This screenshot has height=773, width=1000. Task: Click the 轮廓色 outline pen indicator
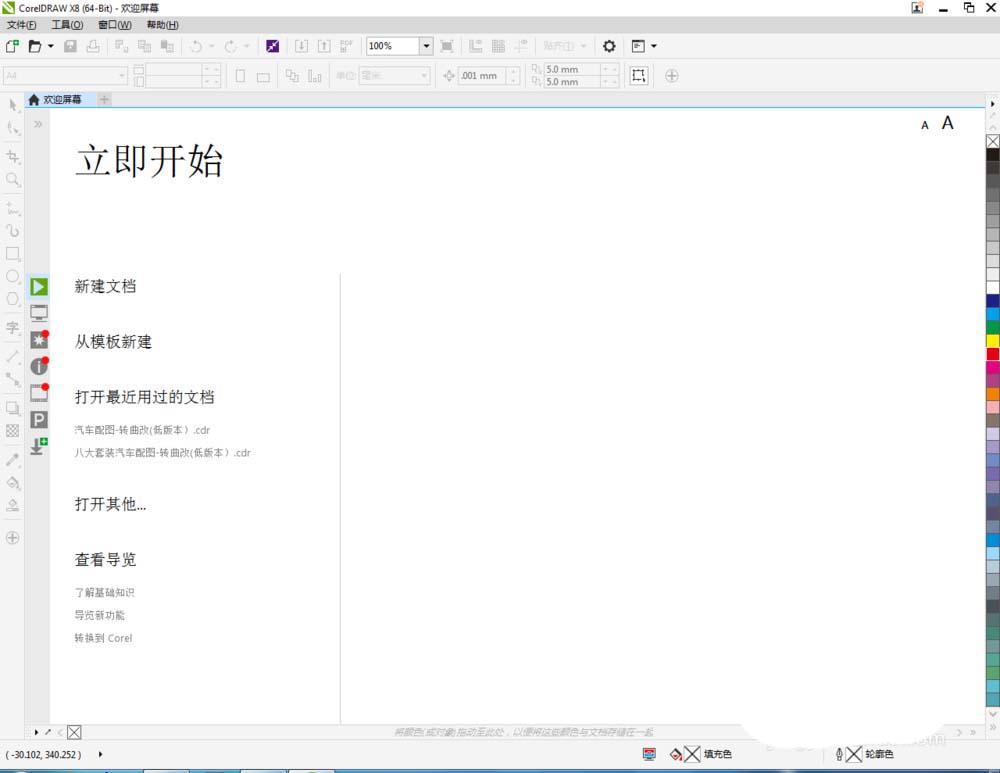(x=864, y=755)
